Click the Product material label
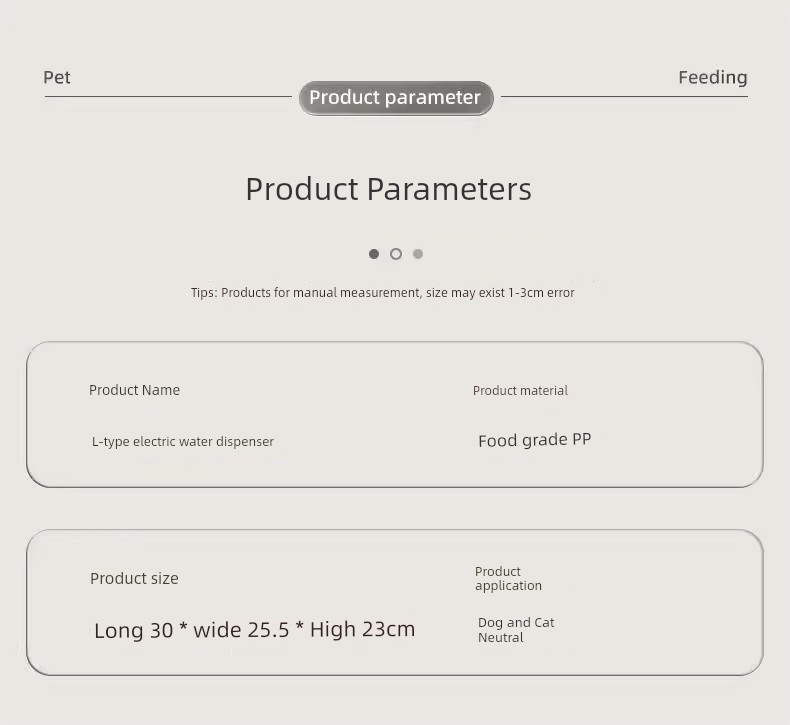Screen dimensions: 790x725 (x=520, y=390)
